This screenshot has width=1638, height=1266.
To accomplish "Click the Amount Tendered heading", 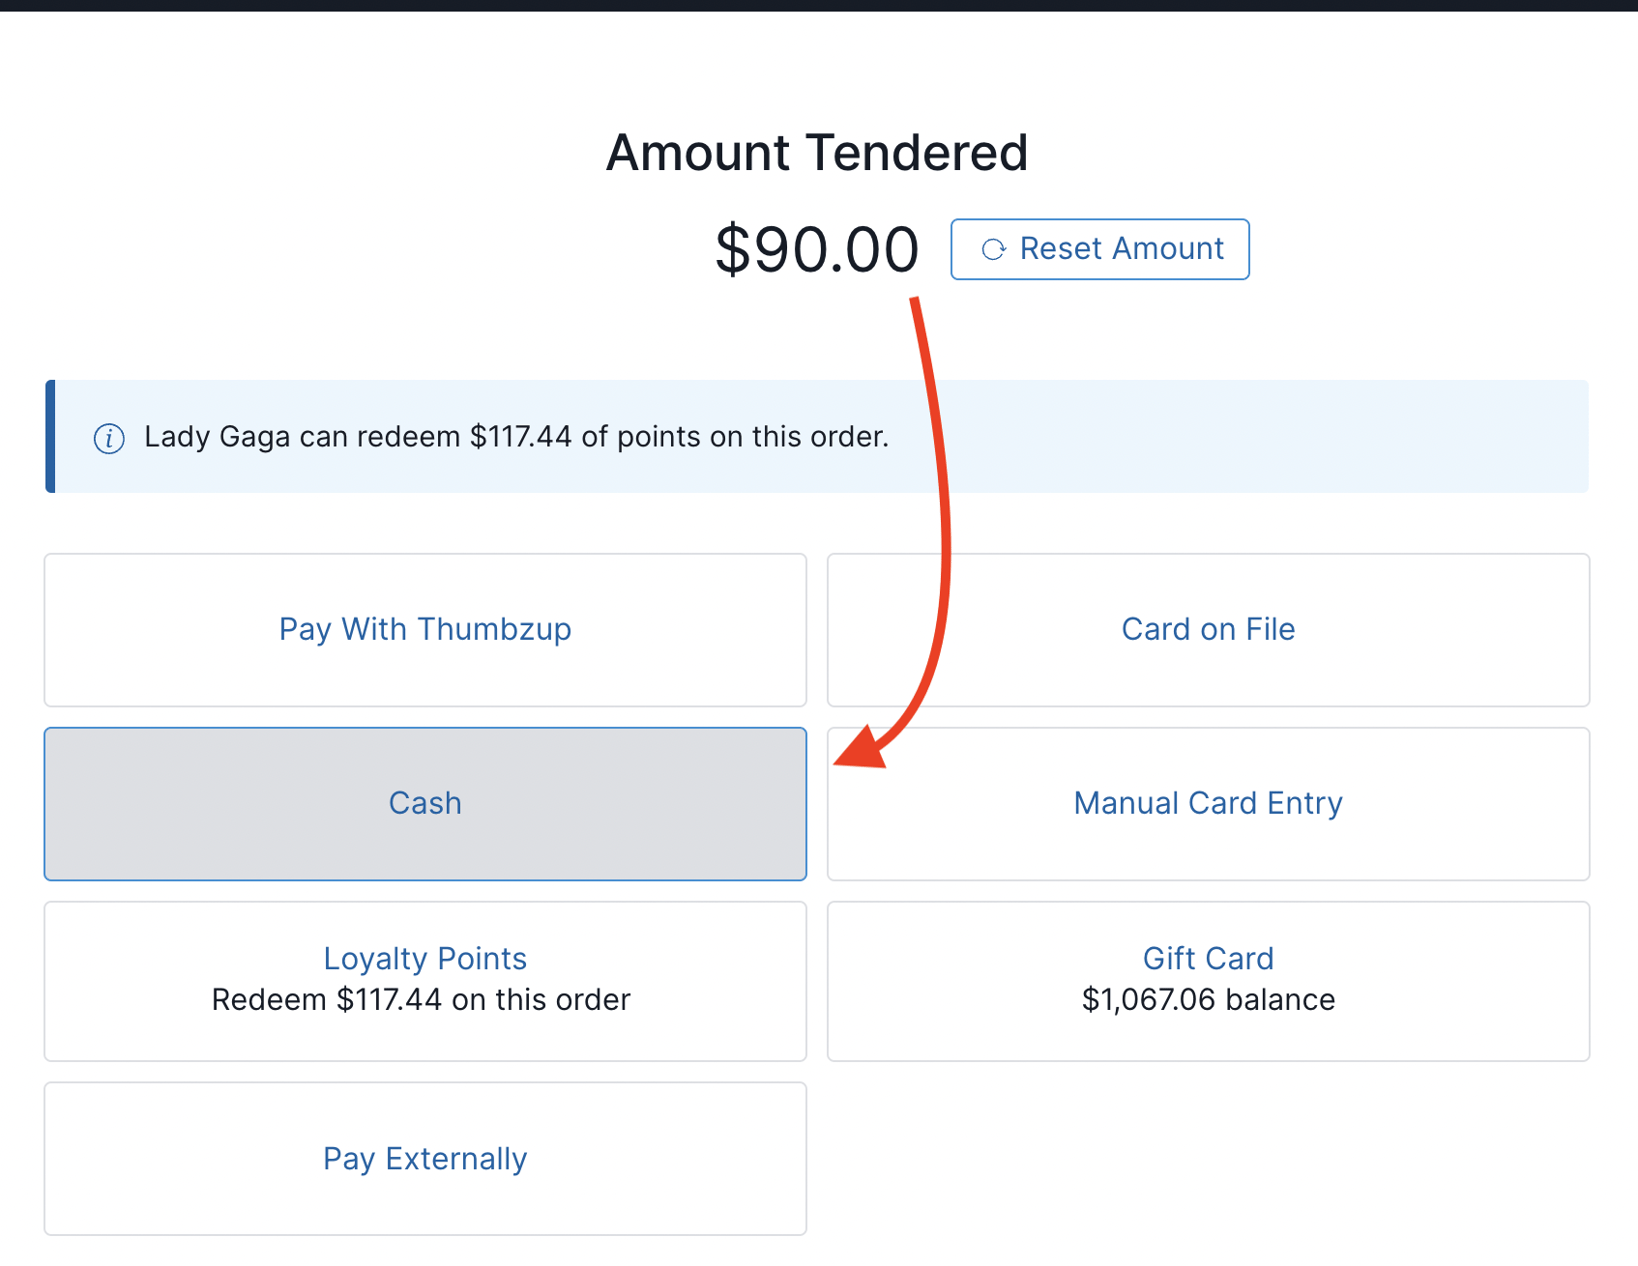I will [817, 152].
